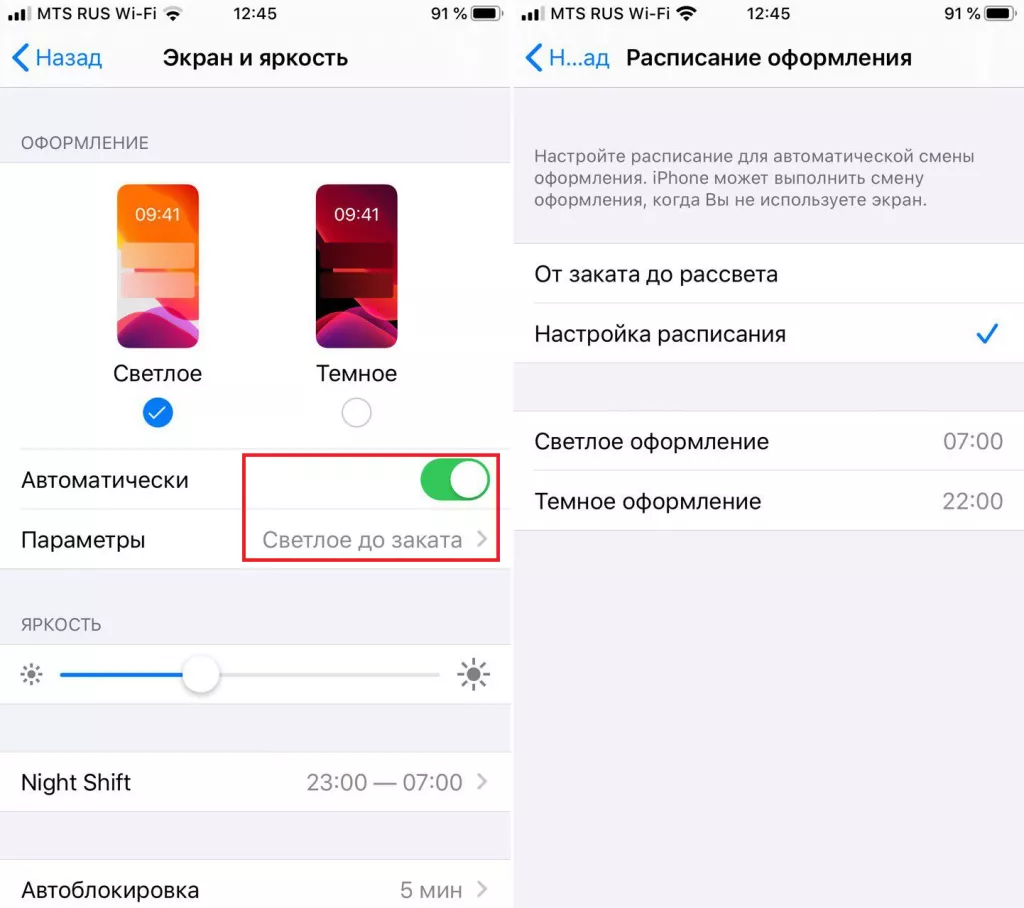
Task: Tap Wi-Fi icon in left status bar
Action: click(172, 14)
